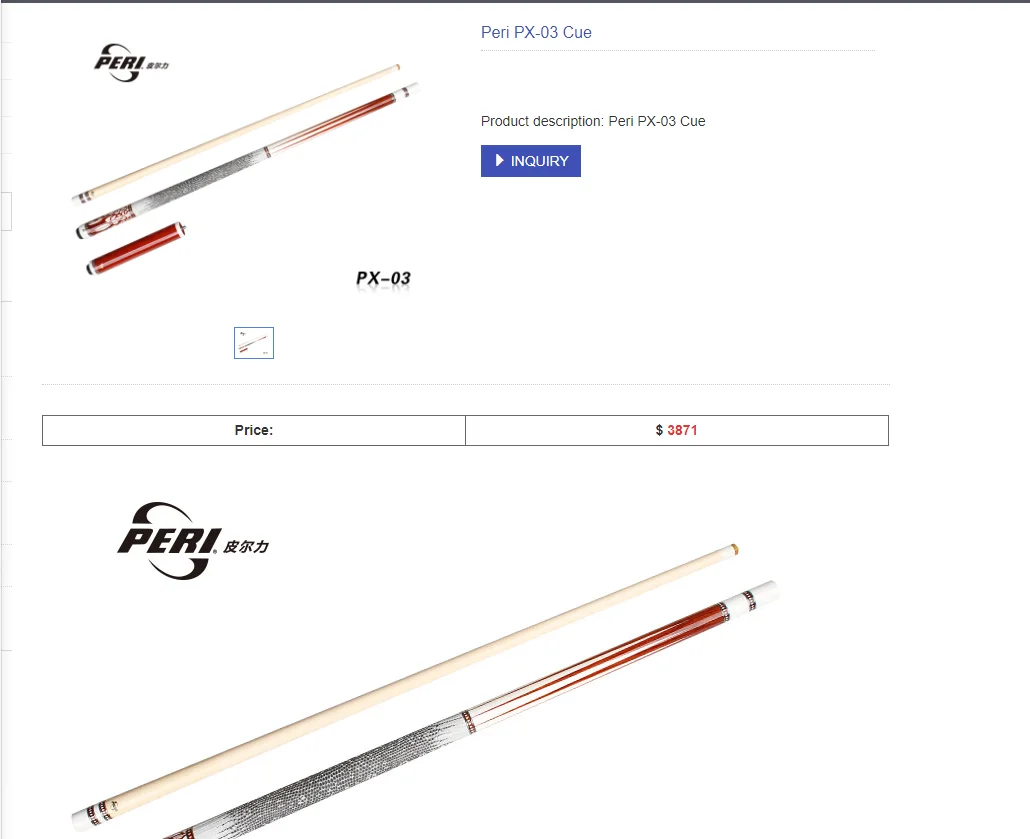Click the arrow icon inside INQUIRY button
Viewport: 1030px width, 839px height.
point(499,160)
